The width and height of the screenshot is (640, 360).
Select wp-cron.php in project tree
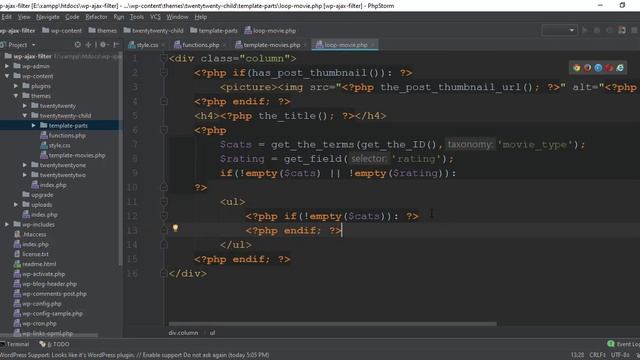pos(35,323)
